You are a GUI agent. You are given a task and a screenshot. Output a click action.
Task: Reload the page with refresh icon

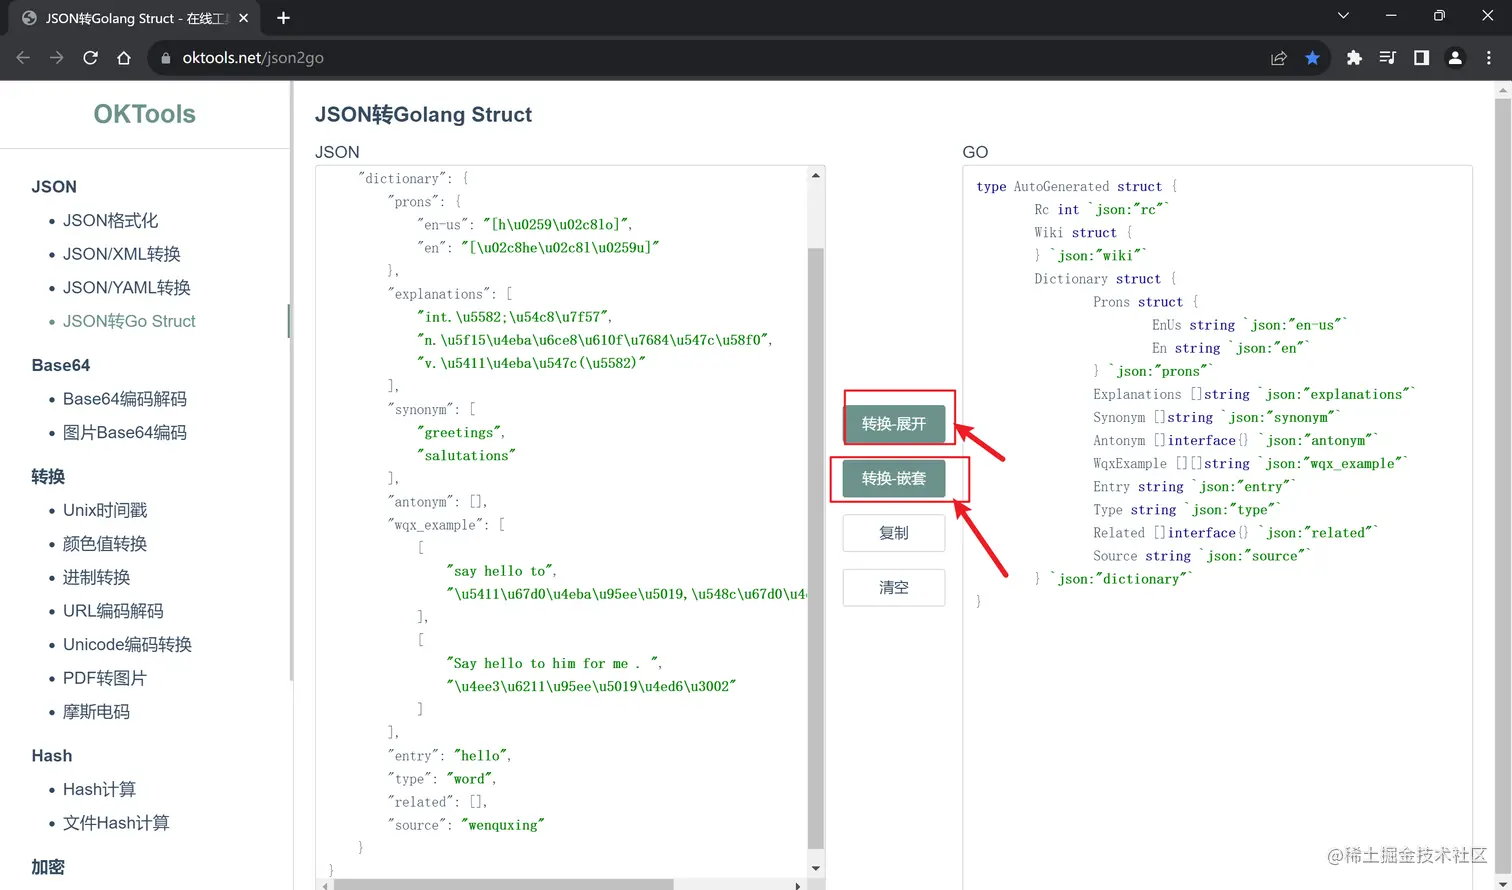pyautogui.click(x=90, y=58)
